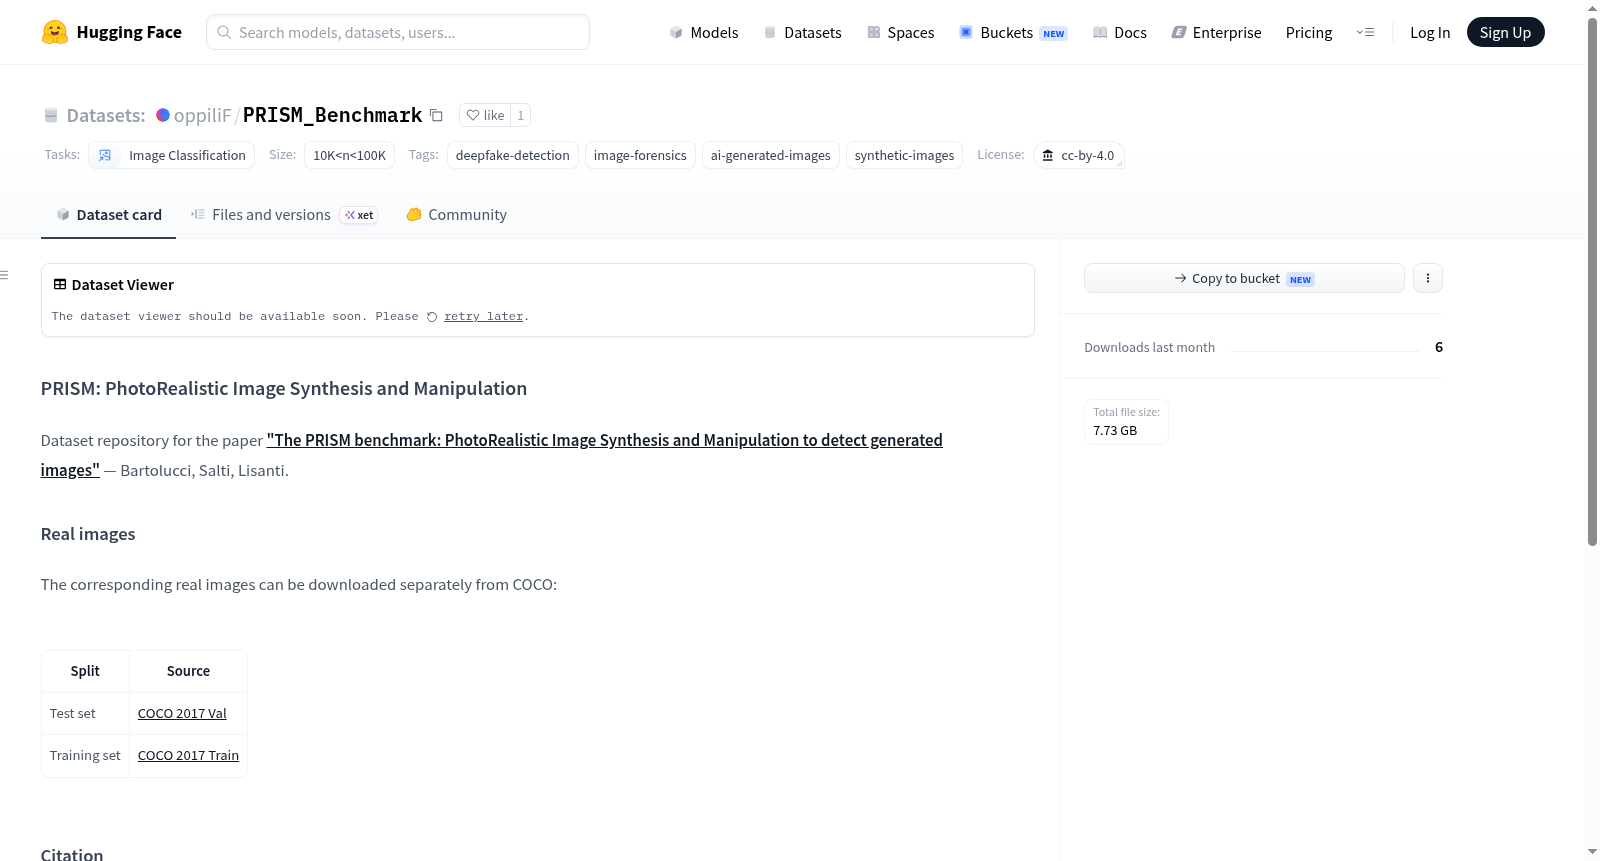Focus the search models, datasets, users field
This screenshot has width=1600, height=861.
click(x=398, y=32)
